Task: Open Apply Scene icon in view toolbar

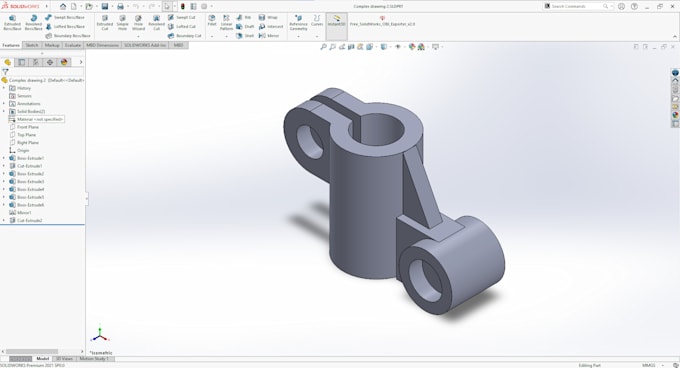Action: 421,47
